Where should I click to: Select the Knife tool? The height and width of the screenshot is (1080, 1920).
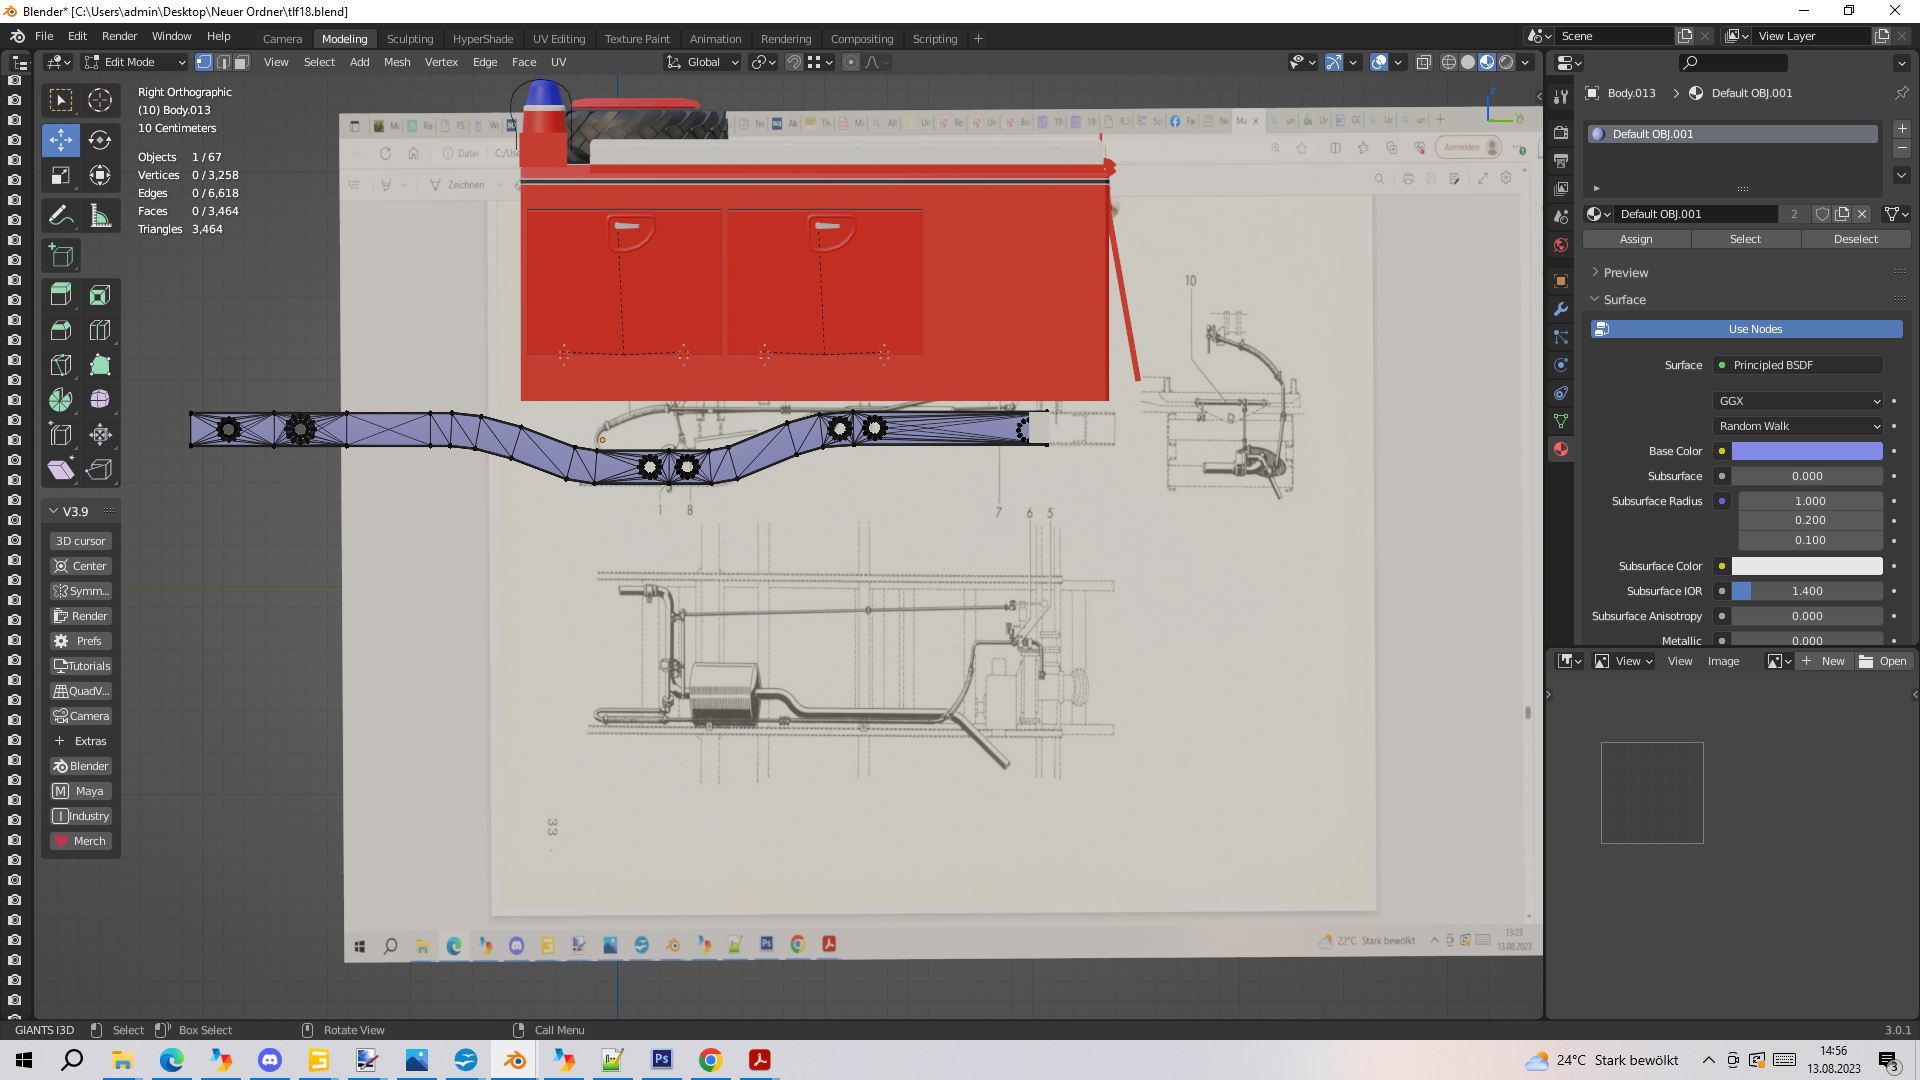click(61, 365)
